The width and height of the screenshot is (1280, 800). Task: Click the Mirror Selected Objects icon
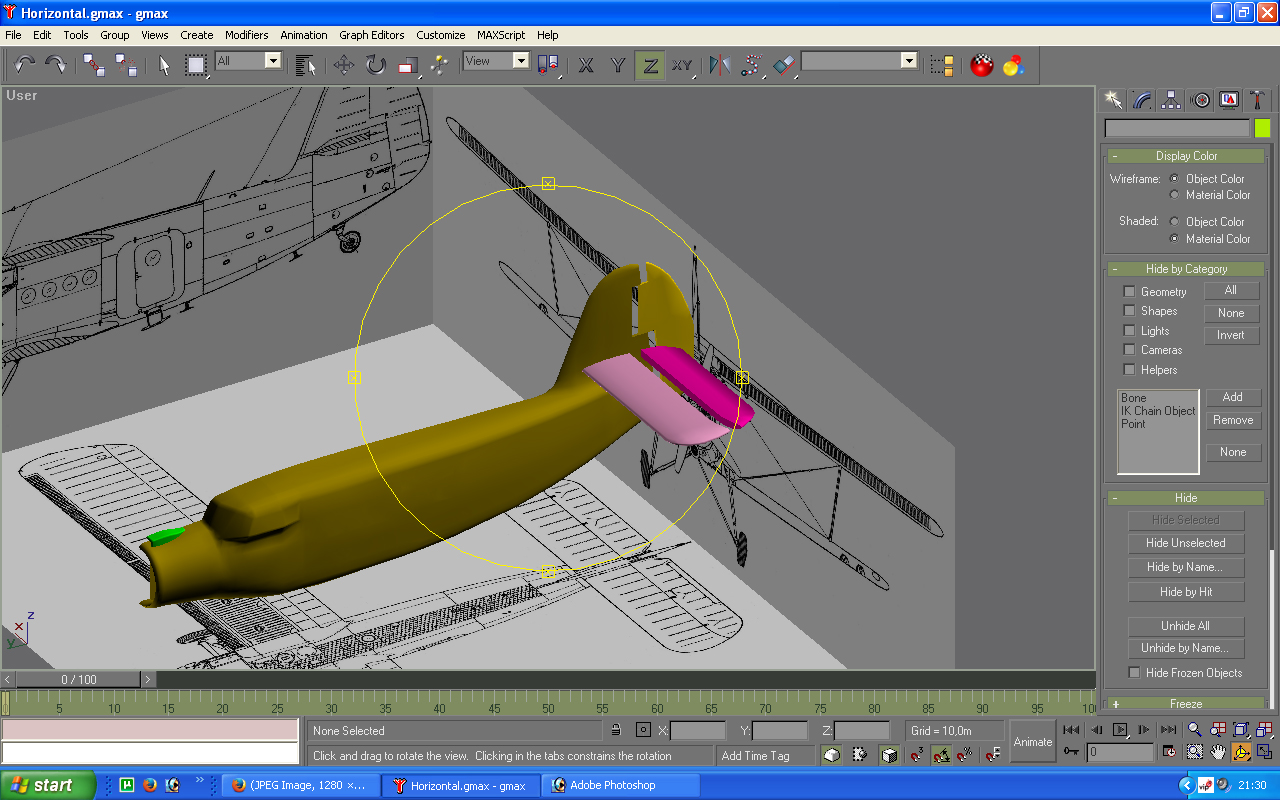(x=719, y=66)
